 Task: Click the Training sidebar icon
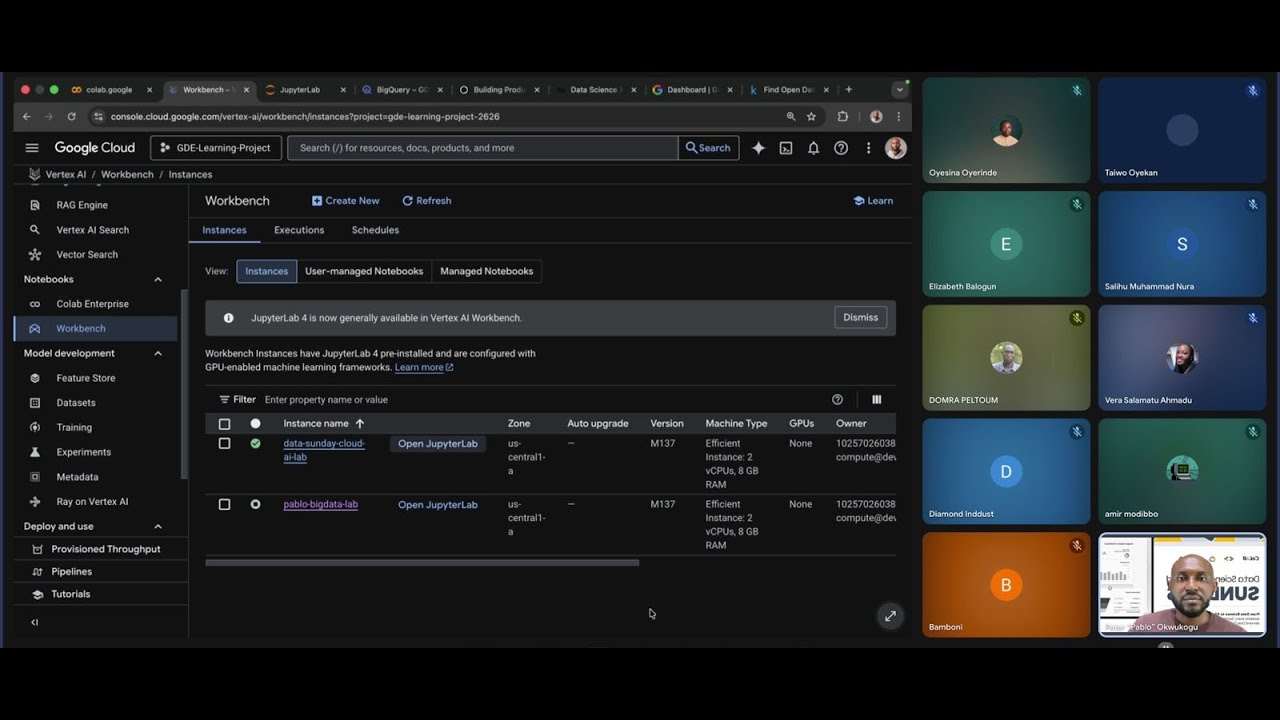point(35,428)
